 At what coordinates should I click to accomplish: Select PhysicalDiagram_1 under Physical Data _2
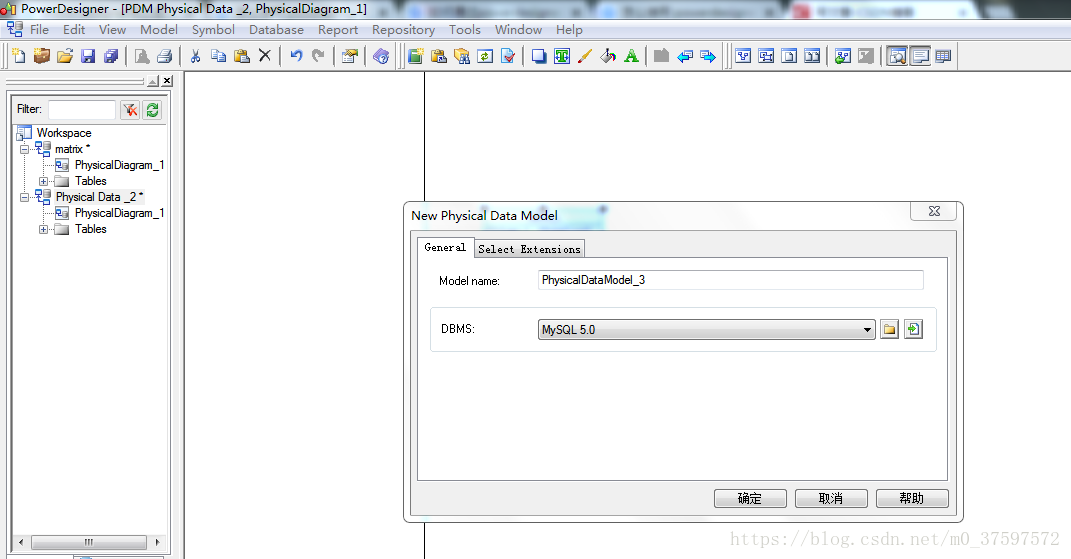120,213
